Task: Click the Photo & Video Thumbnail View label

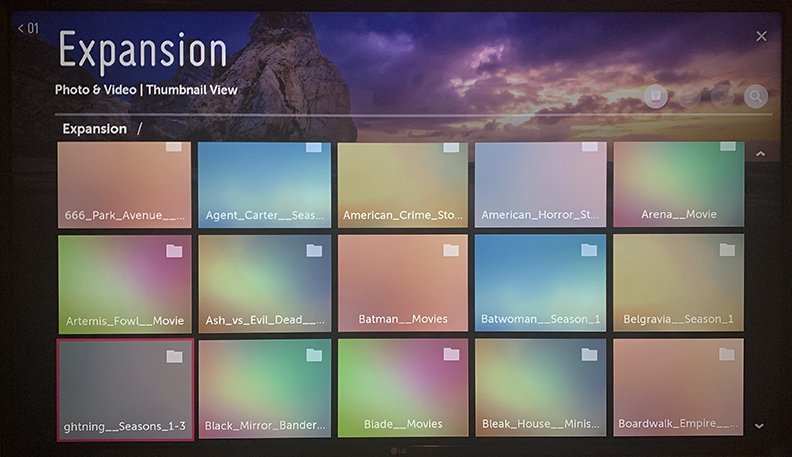Action: (146, 90)
